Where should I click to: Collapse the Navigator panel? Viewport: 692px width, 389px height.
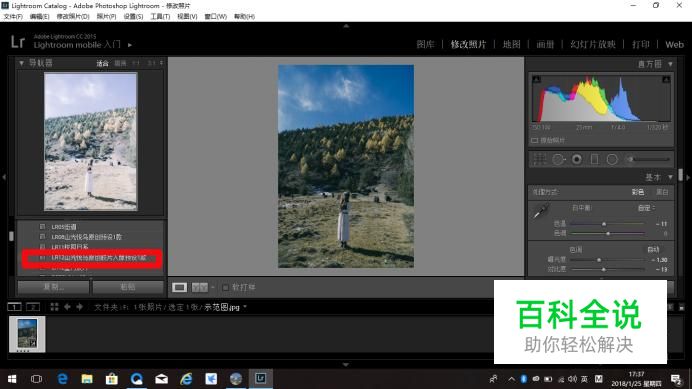click(21, 63)
